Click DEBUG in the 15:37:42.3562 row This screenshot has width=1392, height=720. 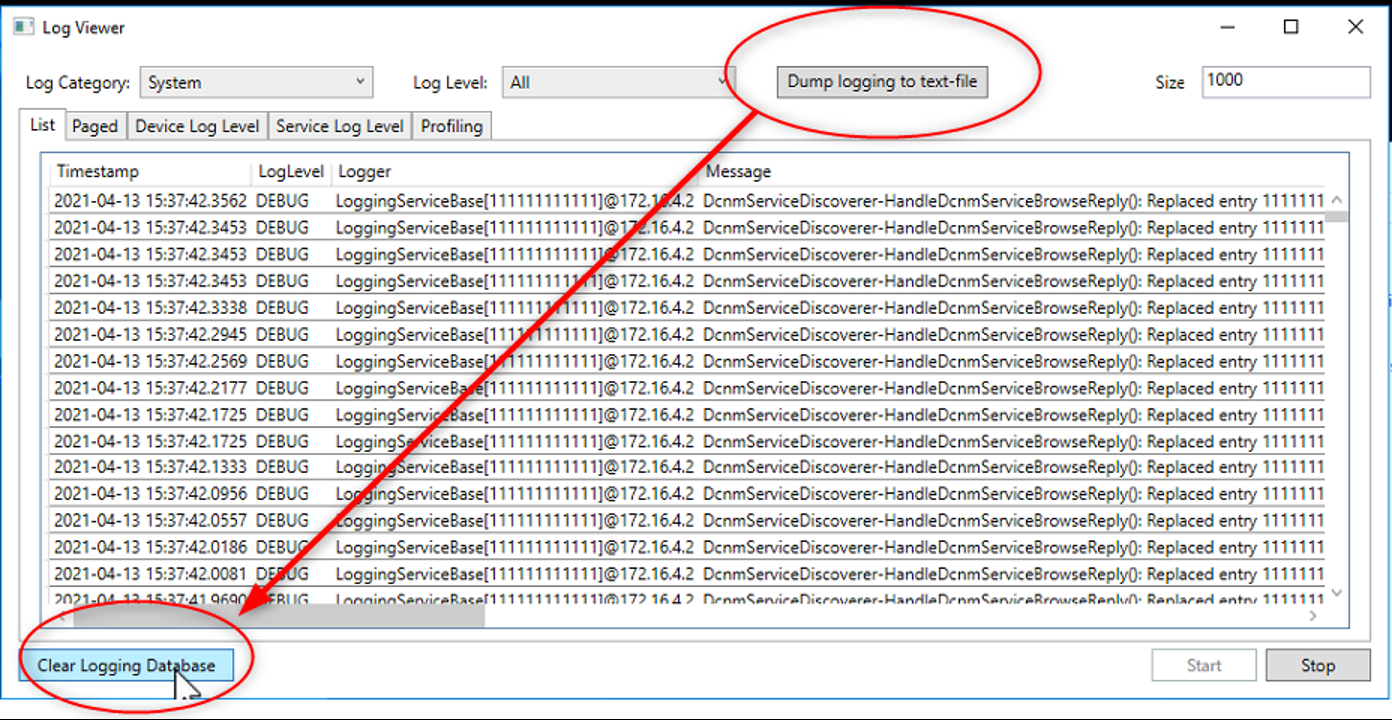point(283,201)
